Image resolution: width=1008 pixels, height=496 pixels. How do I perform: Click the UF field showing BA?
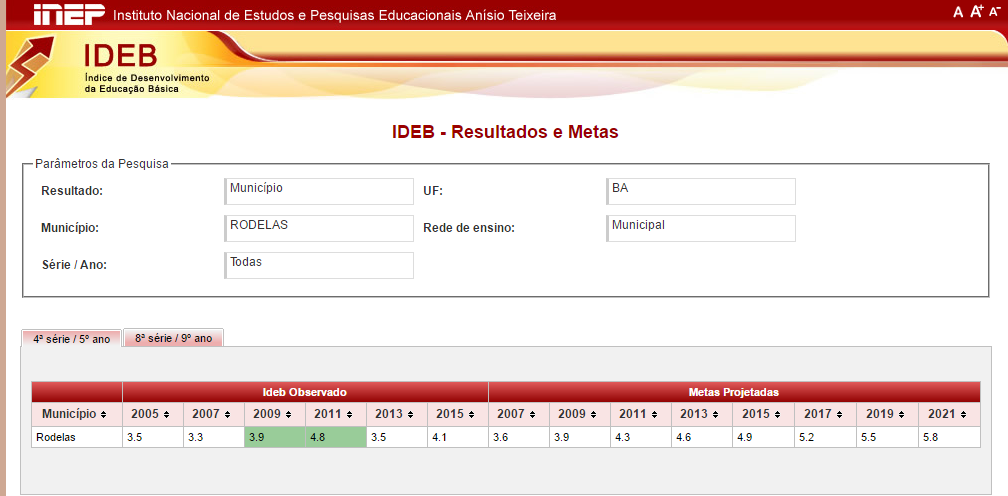(701, 191)
